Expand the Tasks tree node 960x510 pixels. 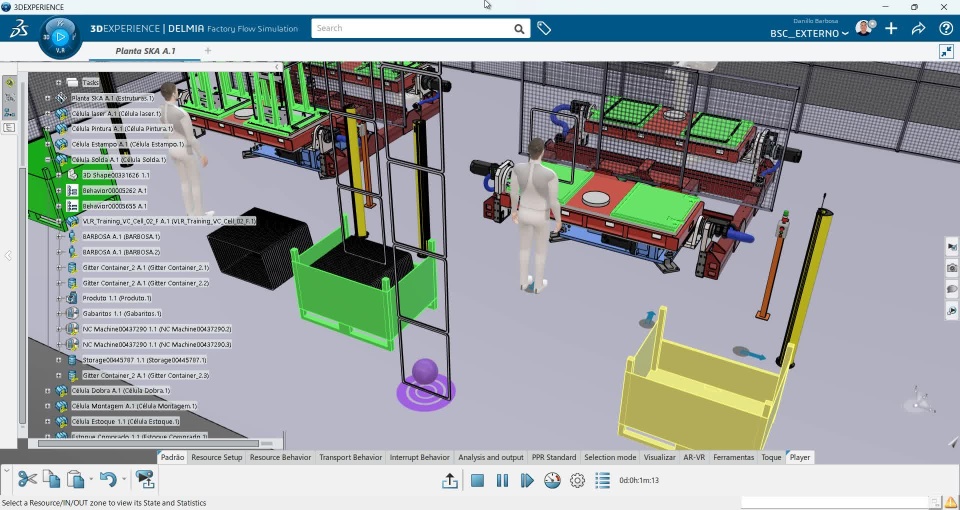59,82
